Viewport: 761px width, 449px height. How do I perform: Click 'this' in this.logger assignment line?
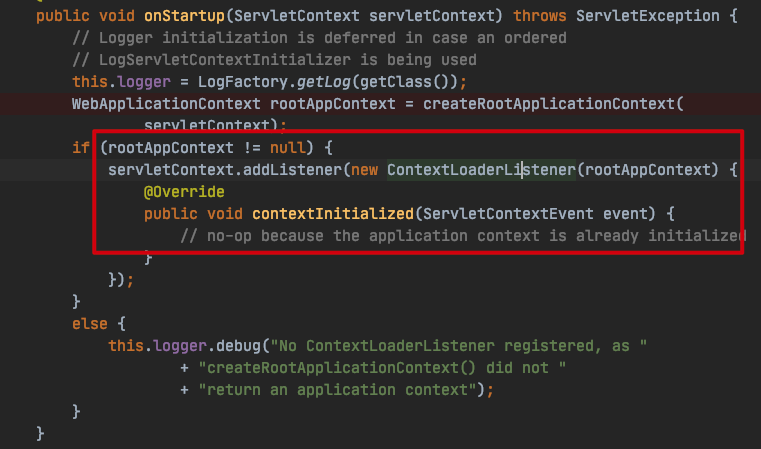coord(90,82)
